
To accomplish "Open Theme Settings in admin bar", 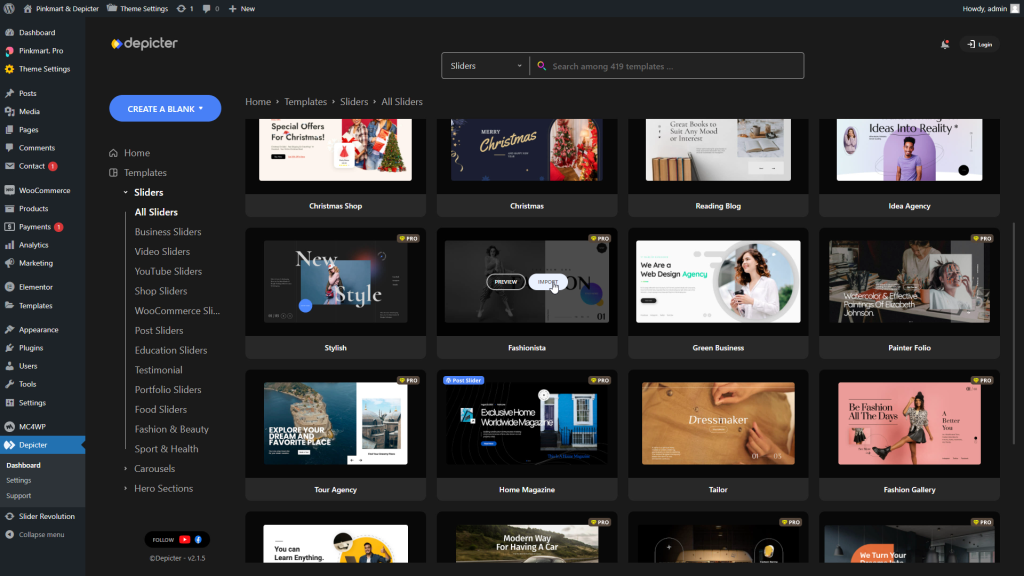I will [137, 8].
